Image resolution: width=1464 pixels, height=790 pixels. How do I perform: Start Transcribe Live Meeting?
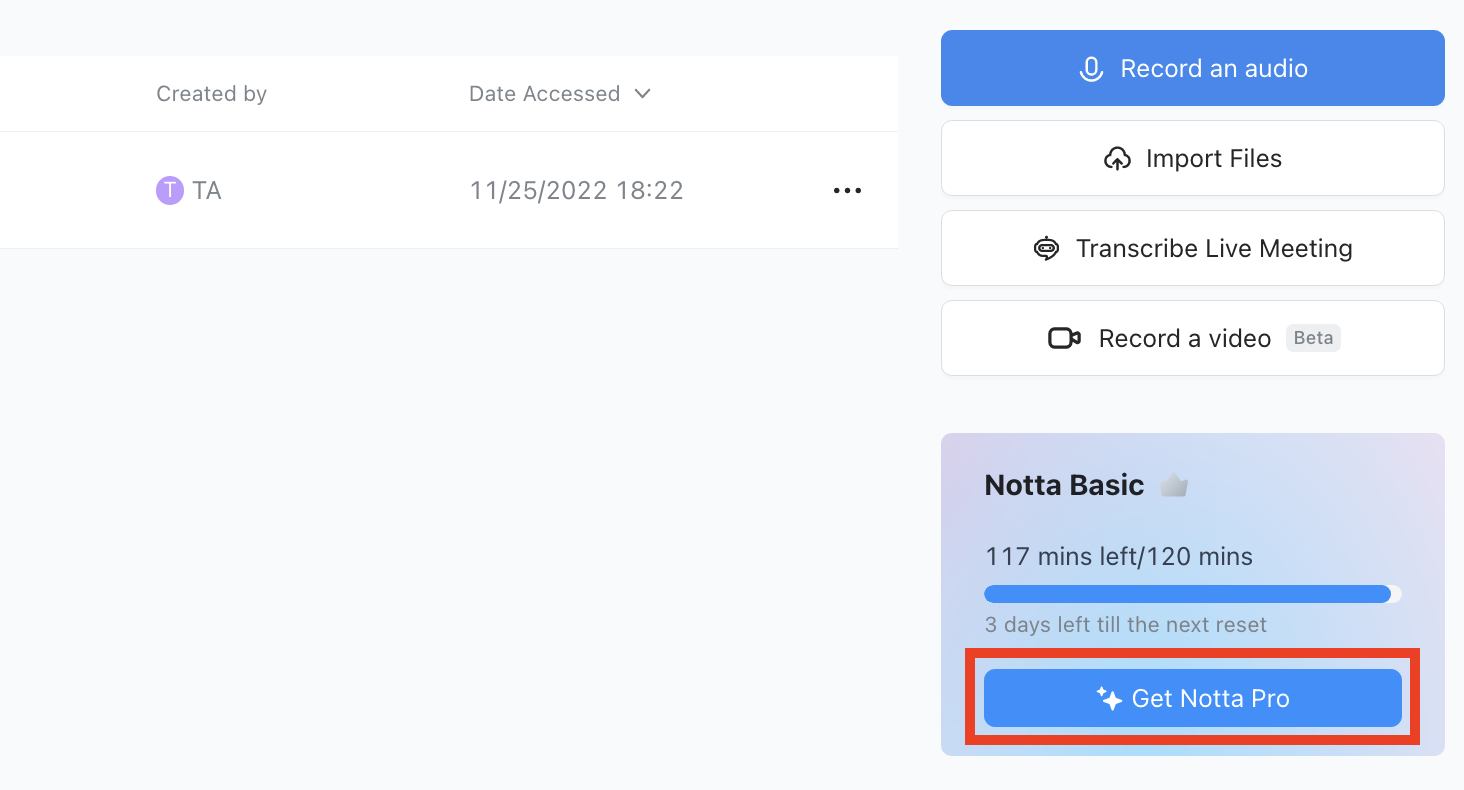pyautogui.click(x=1192, y=248)
